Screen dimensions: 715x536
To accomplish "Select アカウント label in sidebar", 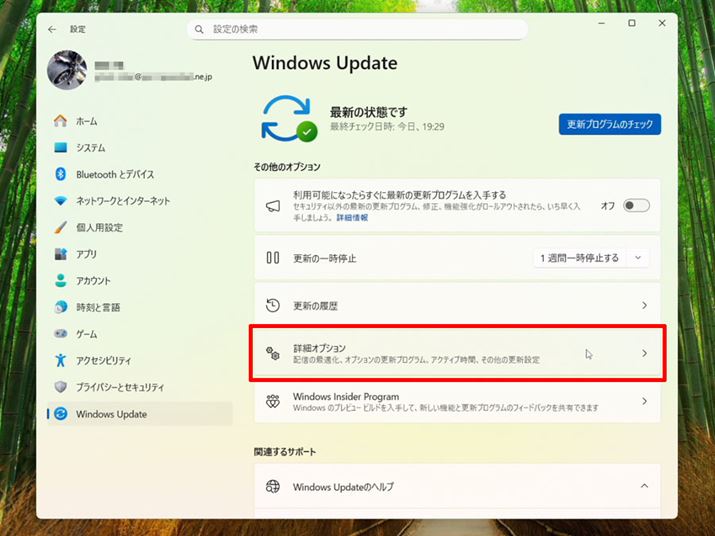I will click(x=93, y=281).
